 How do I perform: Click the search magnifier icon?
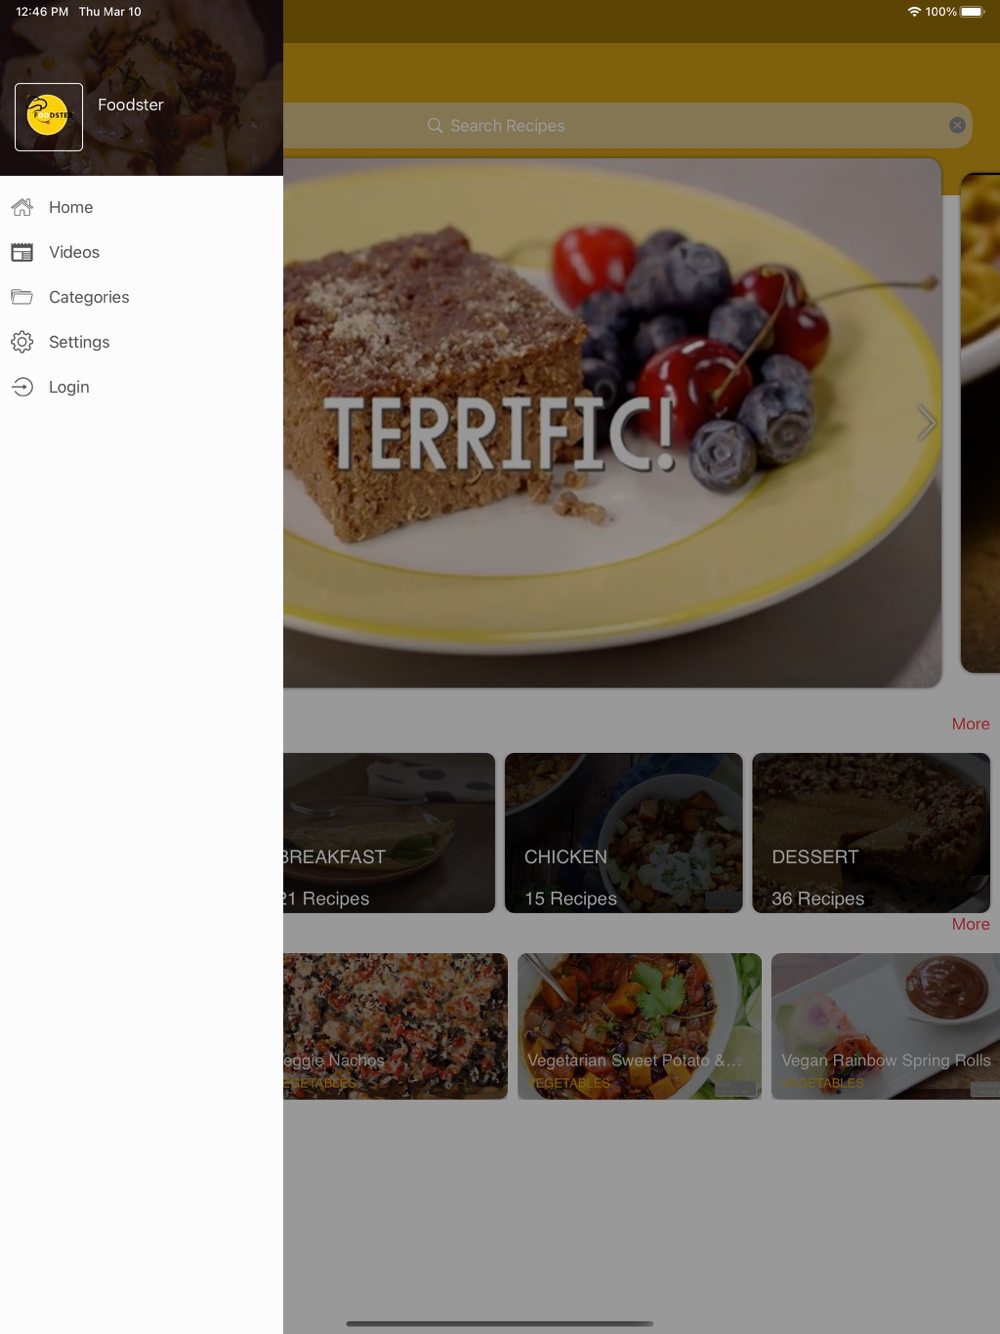[x=435, y=126]
